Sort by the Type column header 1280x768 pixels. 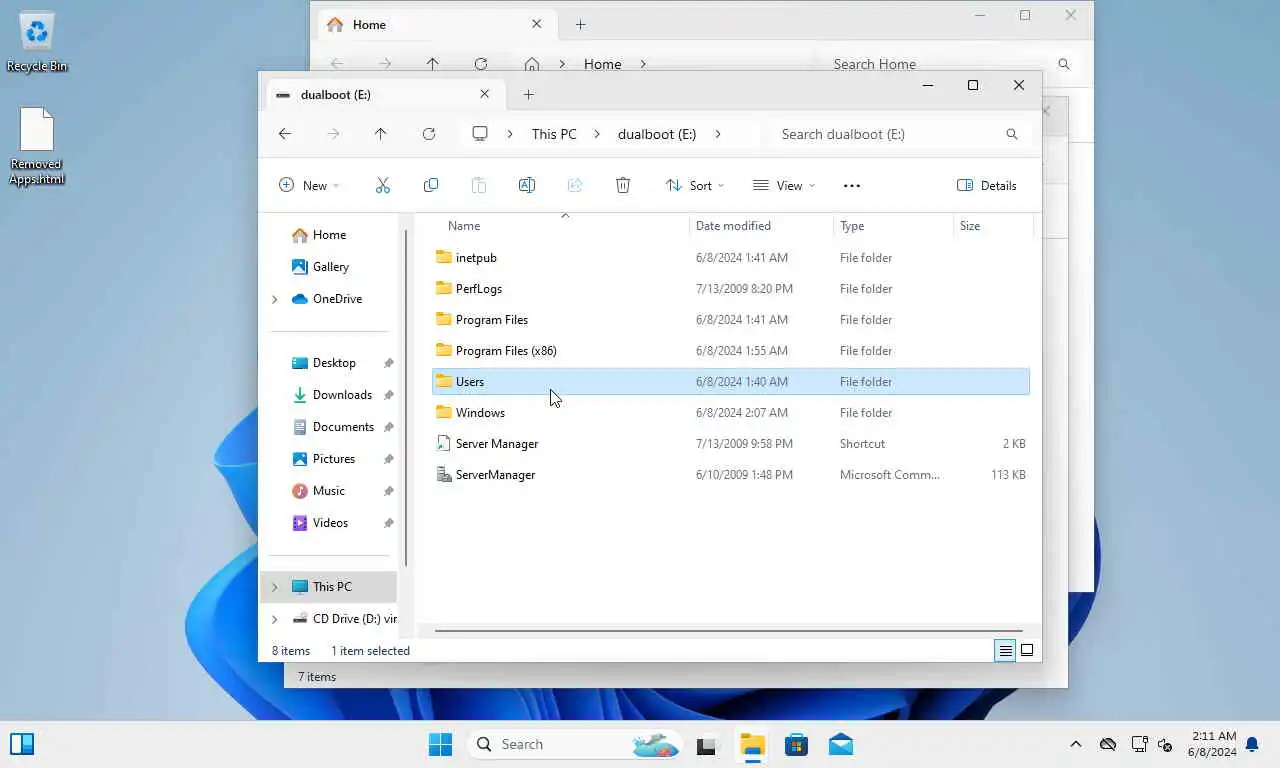(894, 226)
